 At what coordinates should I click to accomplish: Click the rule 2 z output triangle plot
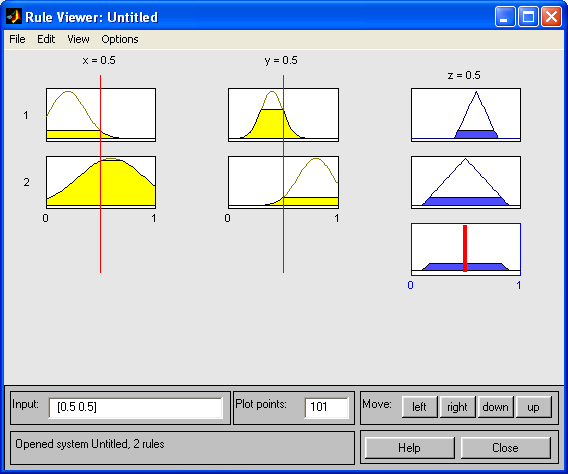tap(466, 182)
